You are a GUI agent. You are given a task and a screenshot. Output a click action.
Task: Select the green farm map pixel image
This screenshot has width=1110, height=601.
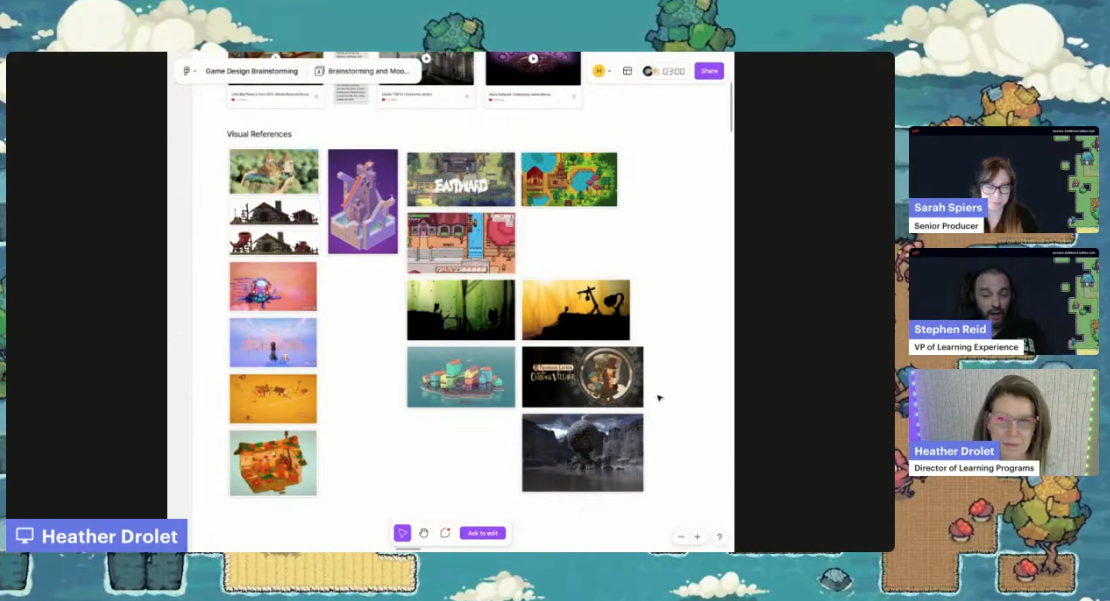569,179
